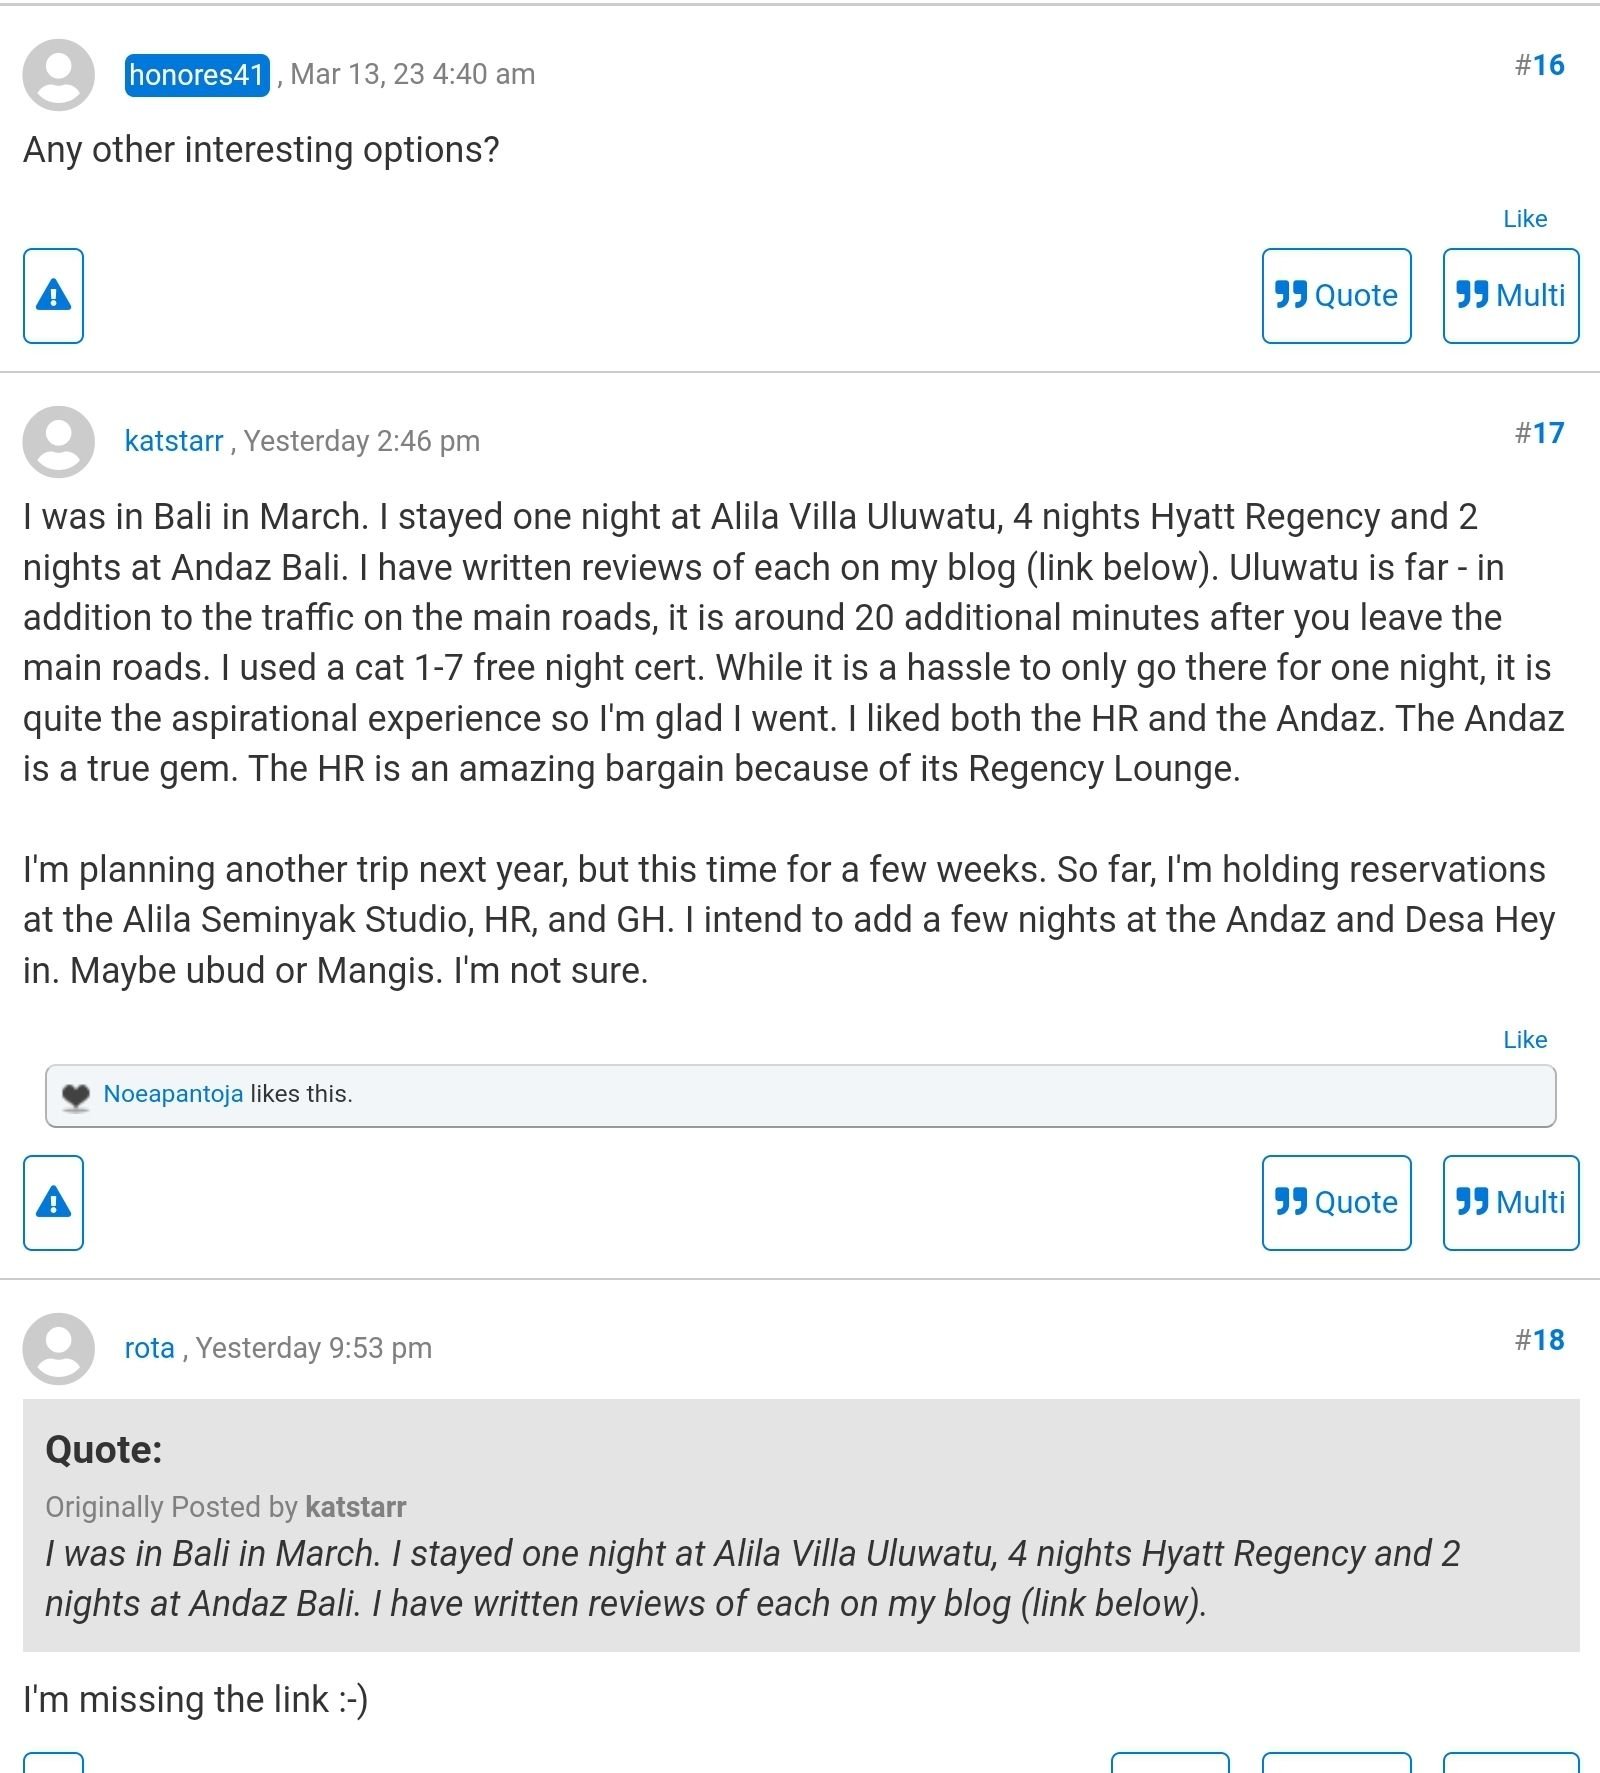
Task: Like katstarr's Bali trip post
Action: pos(1525,1040)
